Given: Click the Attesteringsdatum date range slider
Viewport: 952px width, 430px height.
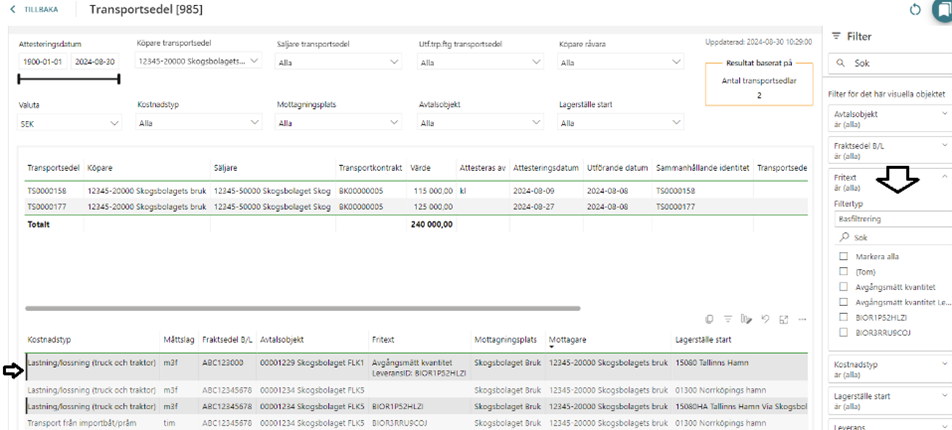Looking at the screenshot, I should (68, 80).
